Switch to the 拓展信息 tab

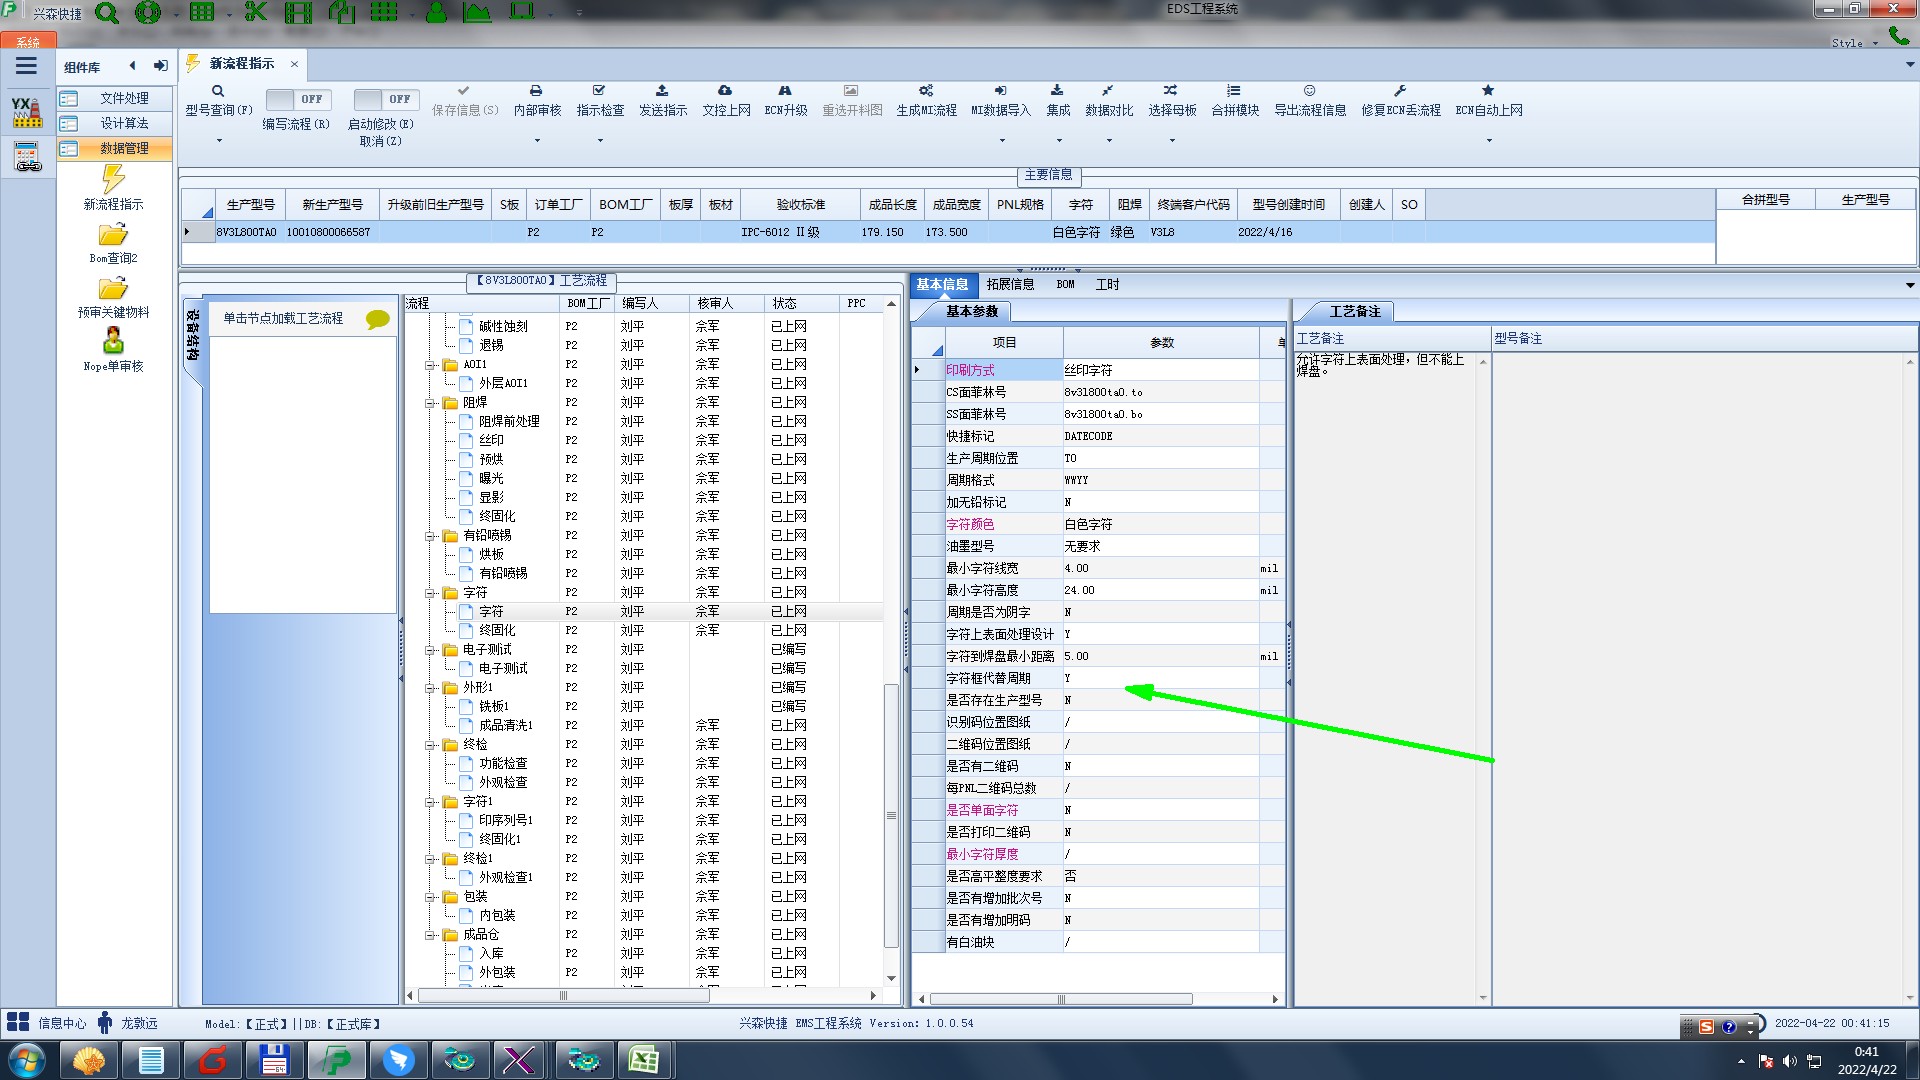(x=1010, y=284)
